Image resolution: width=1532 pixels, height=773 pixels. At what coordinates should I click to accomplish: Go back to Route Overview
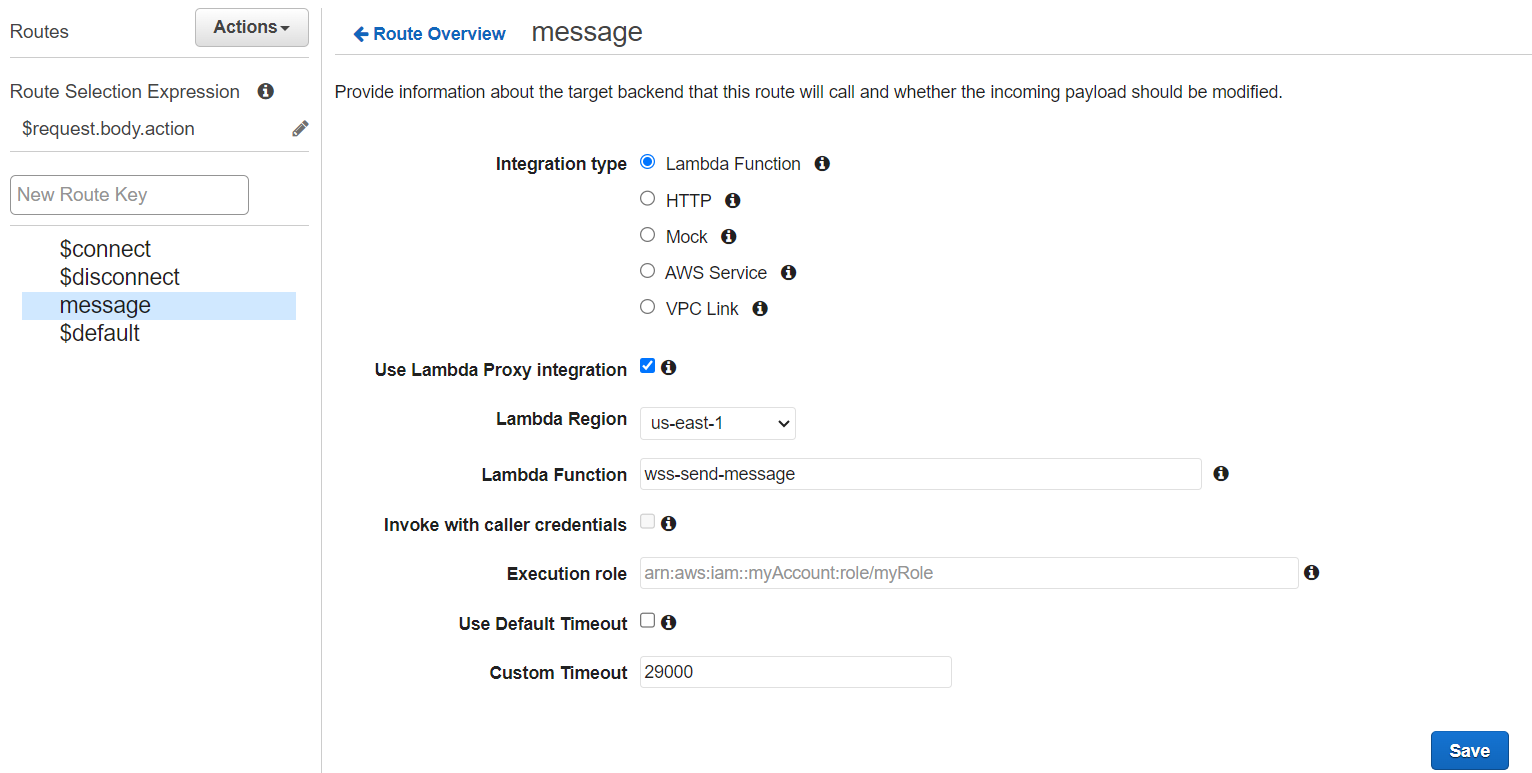point(430,34)
